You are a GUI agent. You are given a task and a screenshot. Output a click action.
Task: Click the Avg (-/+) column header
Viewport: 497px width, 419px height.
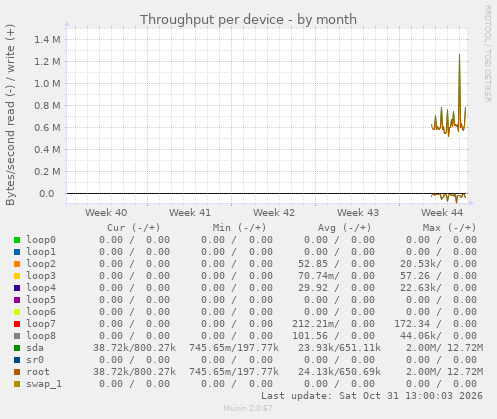click(x=344, y=228)
